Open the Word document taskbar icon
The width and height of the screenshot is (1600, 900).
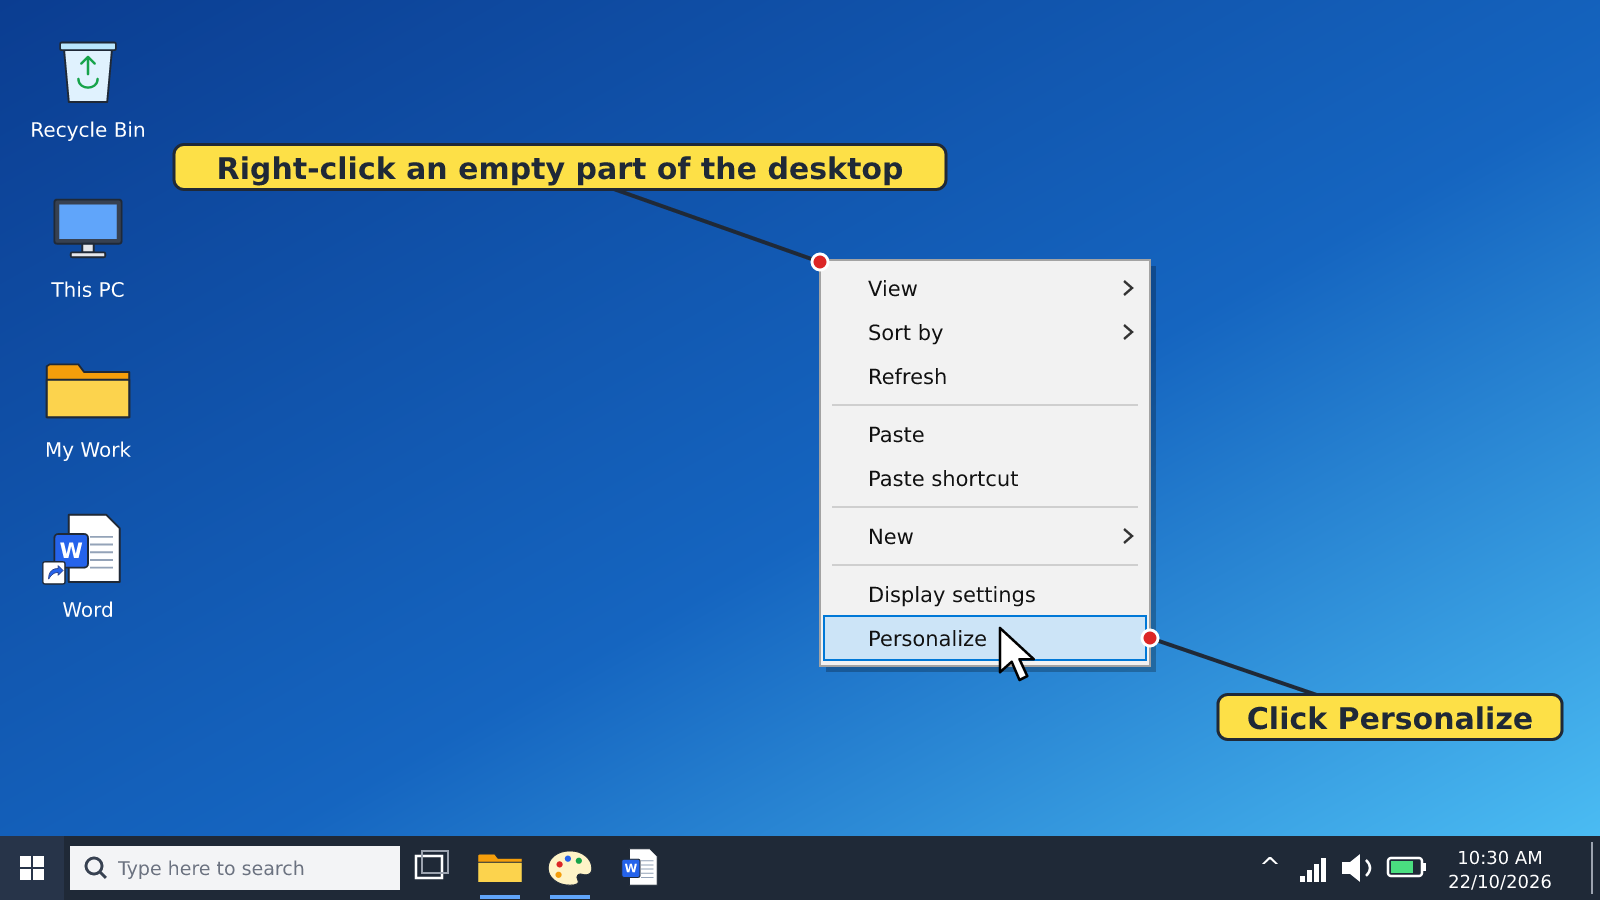(x=640, y=868)
